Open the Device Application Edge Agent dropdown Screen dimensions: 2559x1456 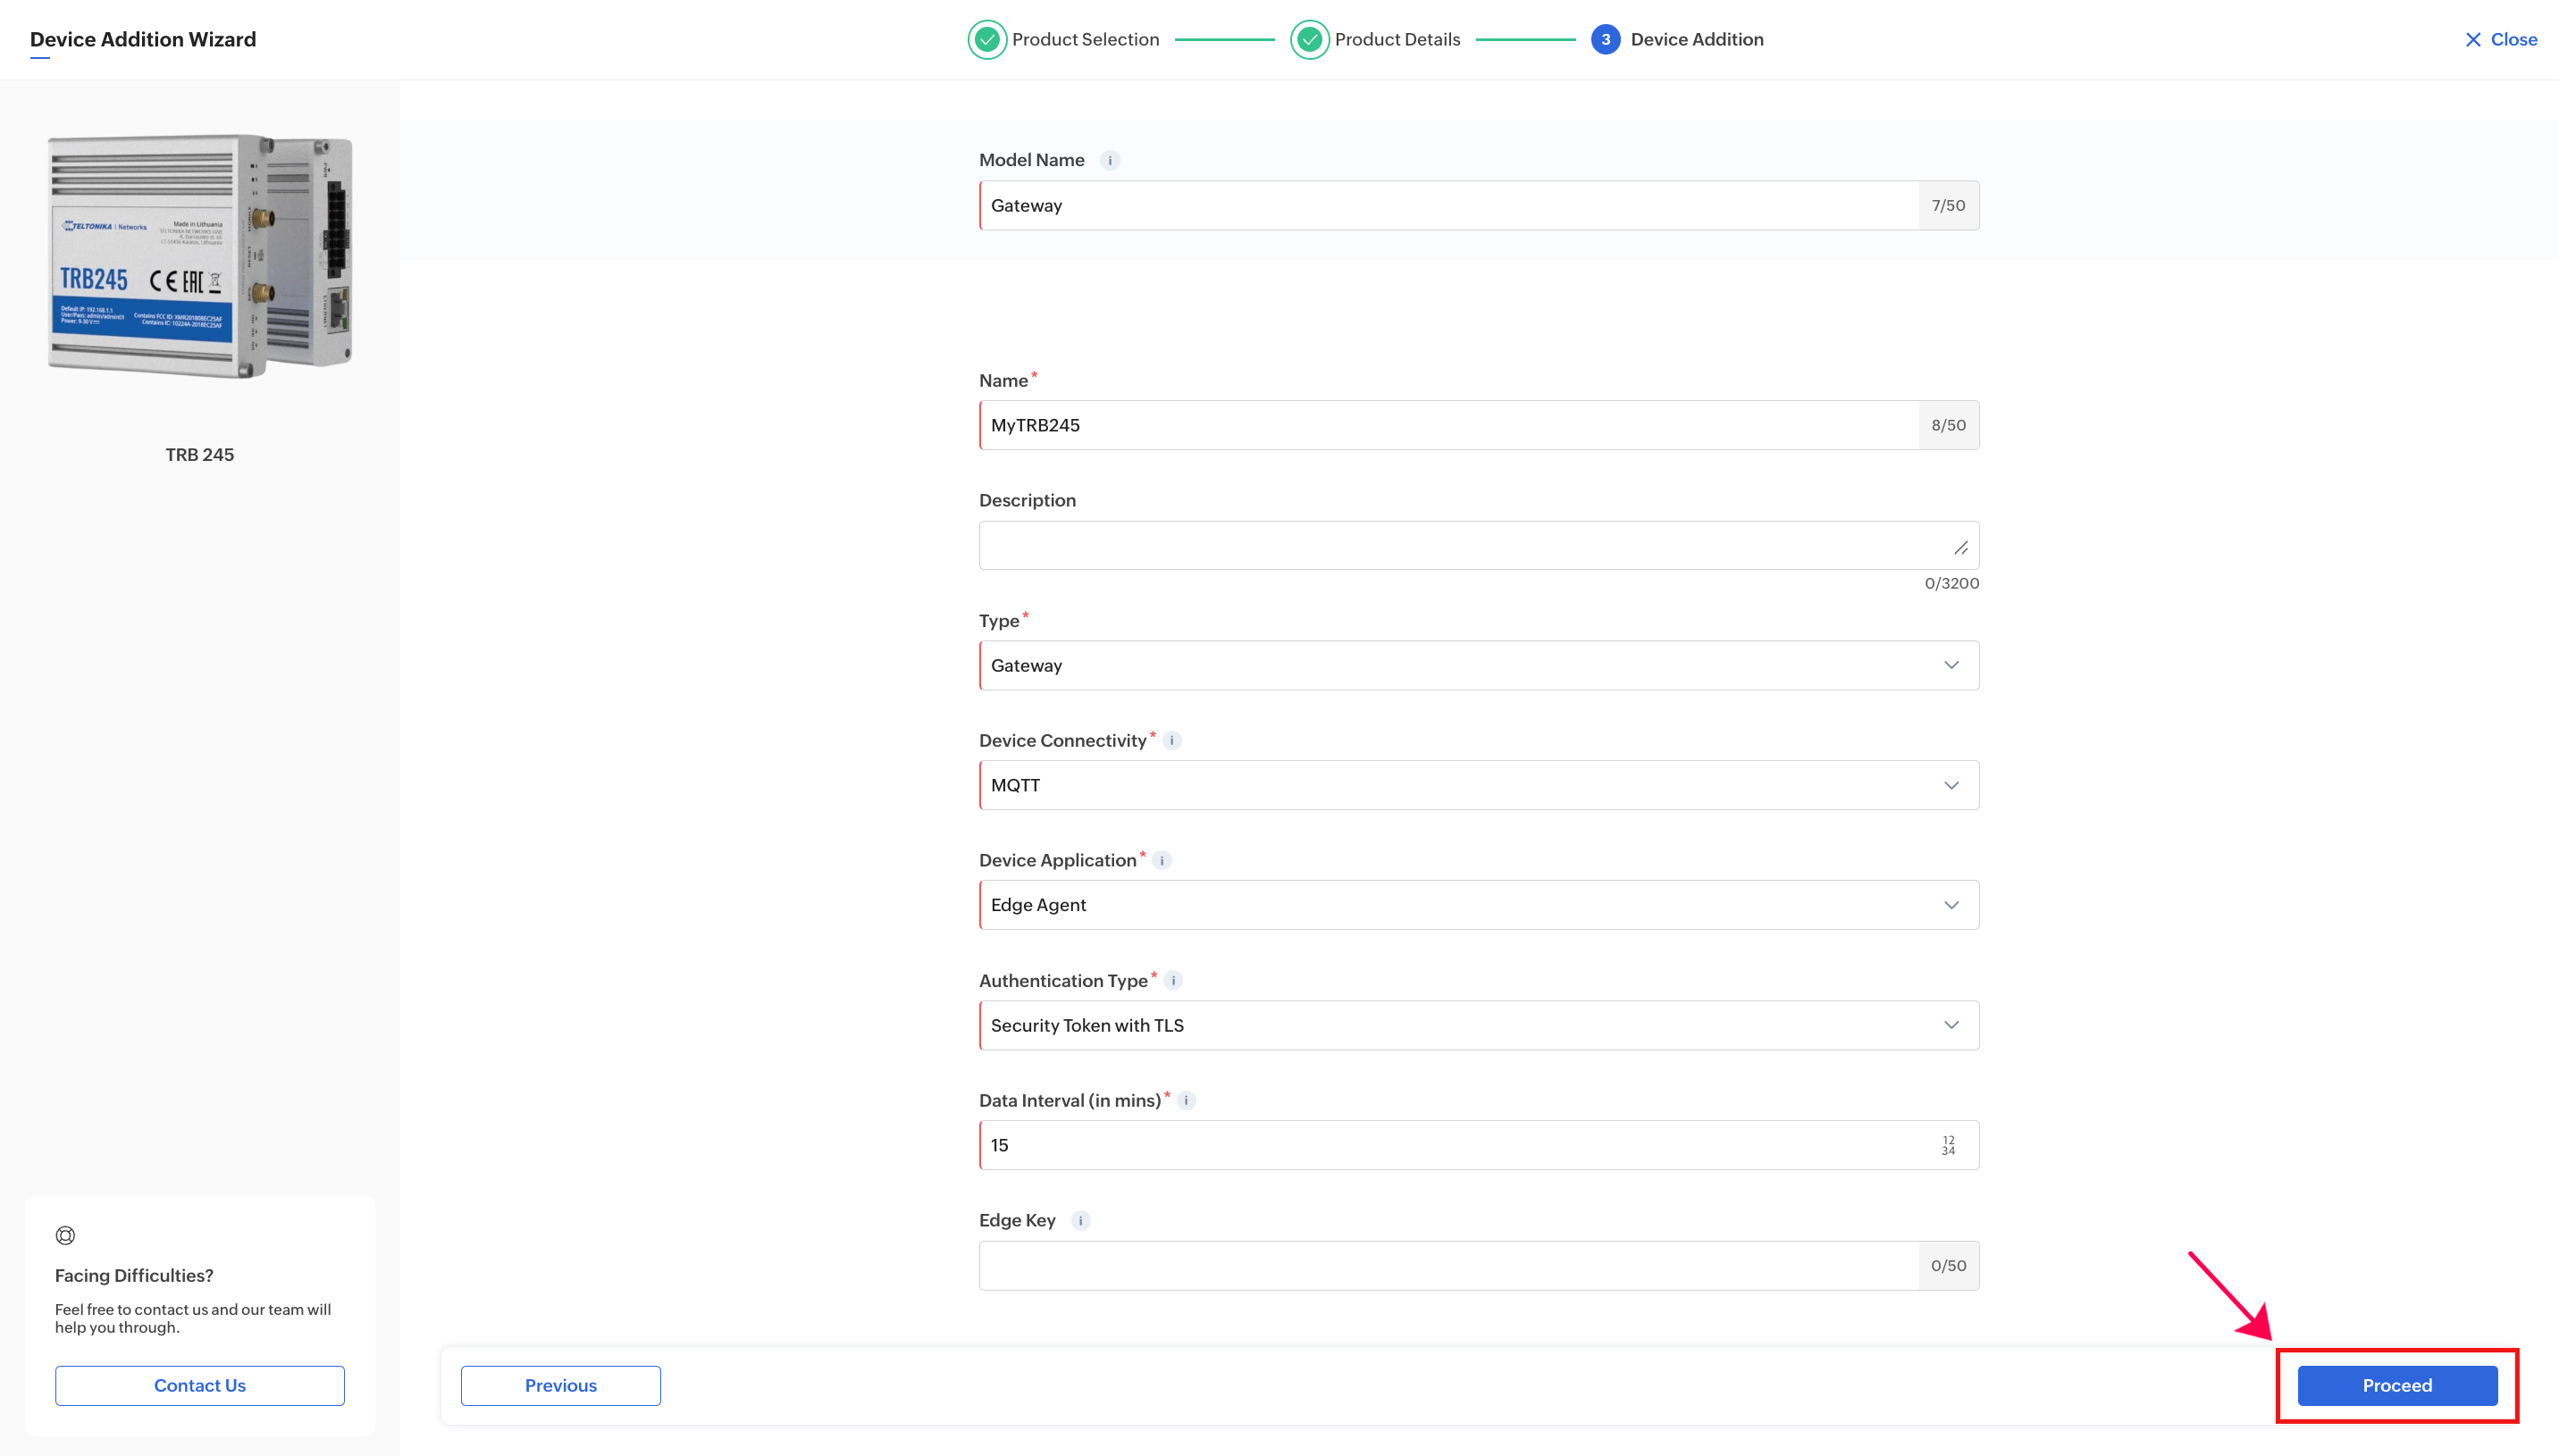[x=1478, y=906]
